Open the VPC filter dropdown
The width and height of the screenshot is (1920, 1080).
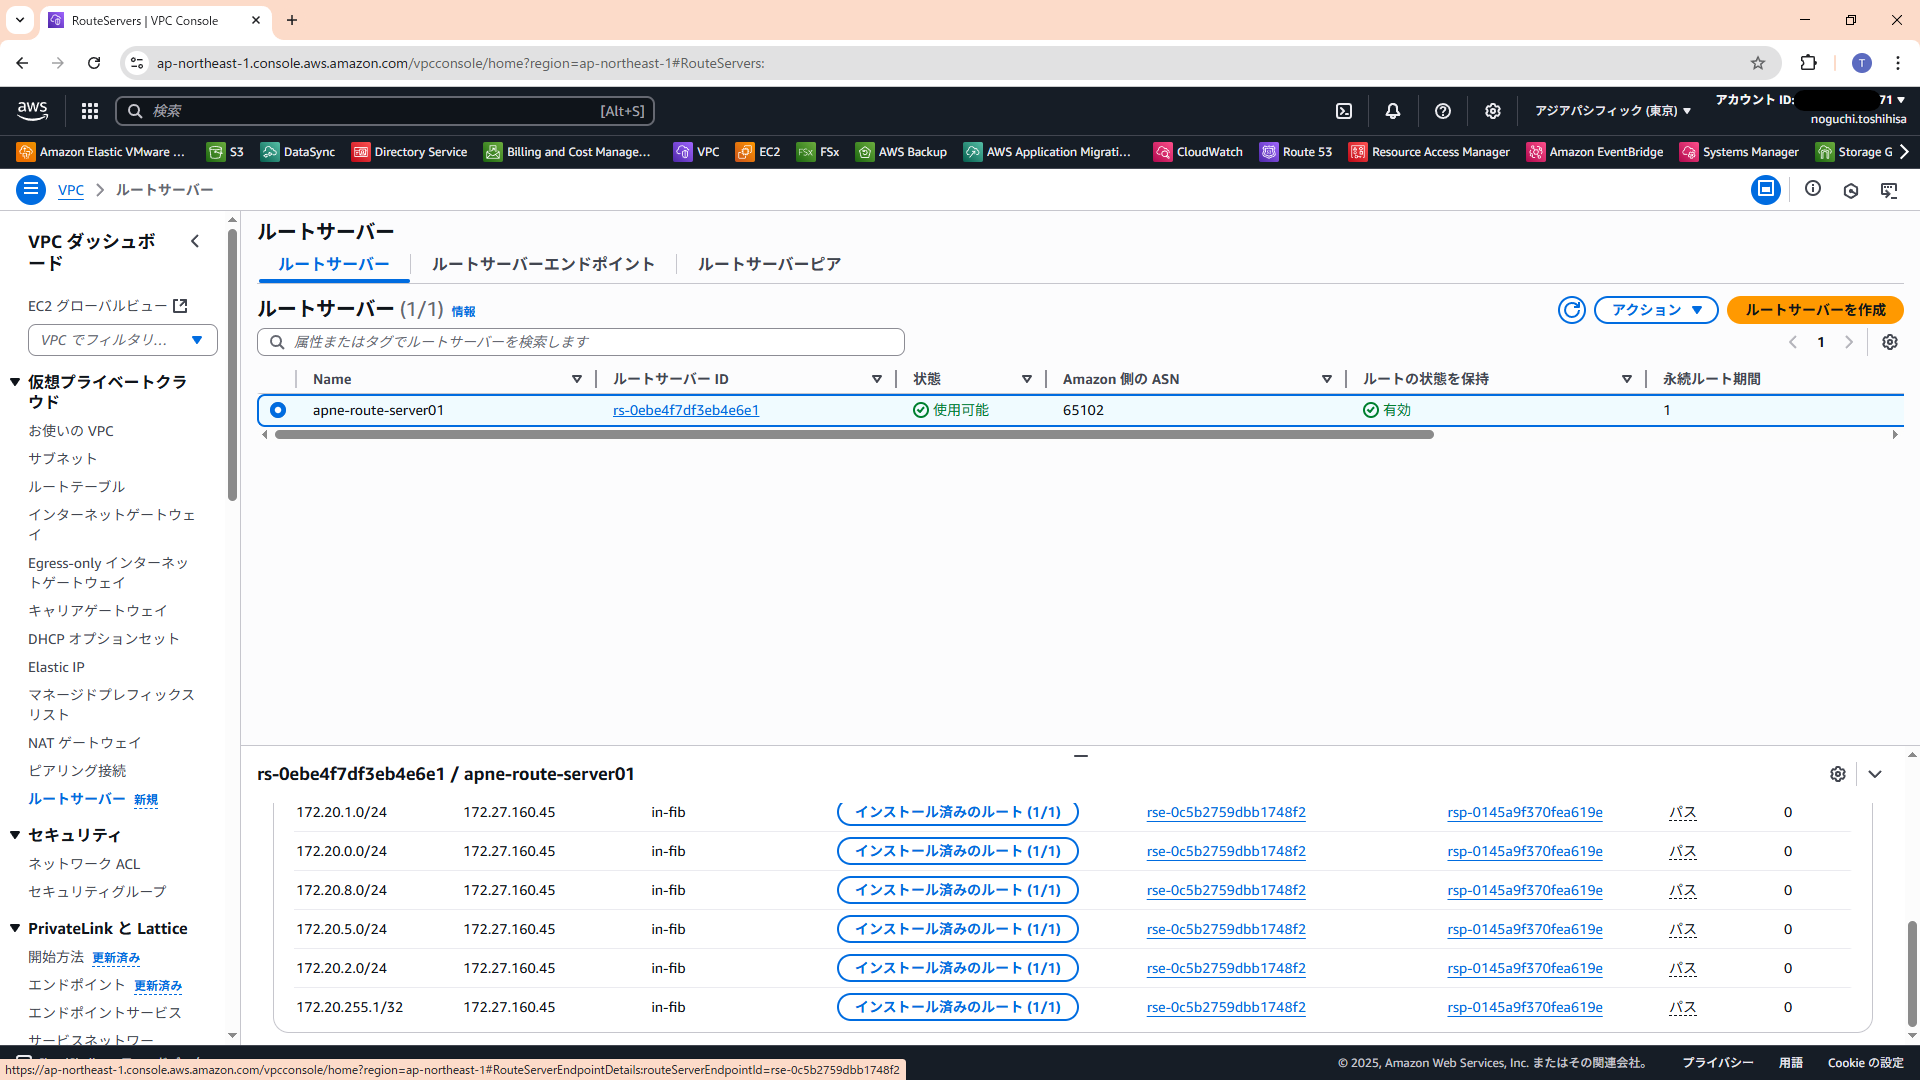pyautogui.click(x=122, y=340)
